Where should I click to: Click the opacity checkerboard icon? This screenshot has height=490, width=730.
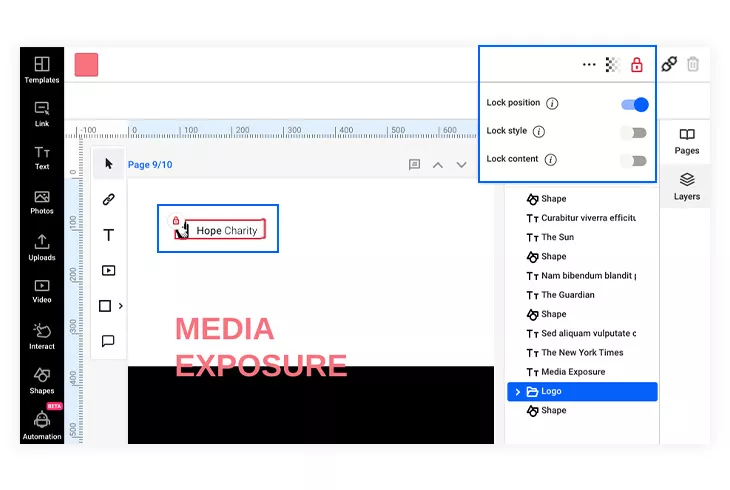coord(613,65)
